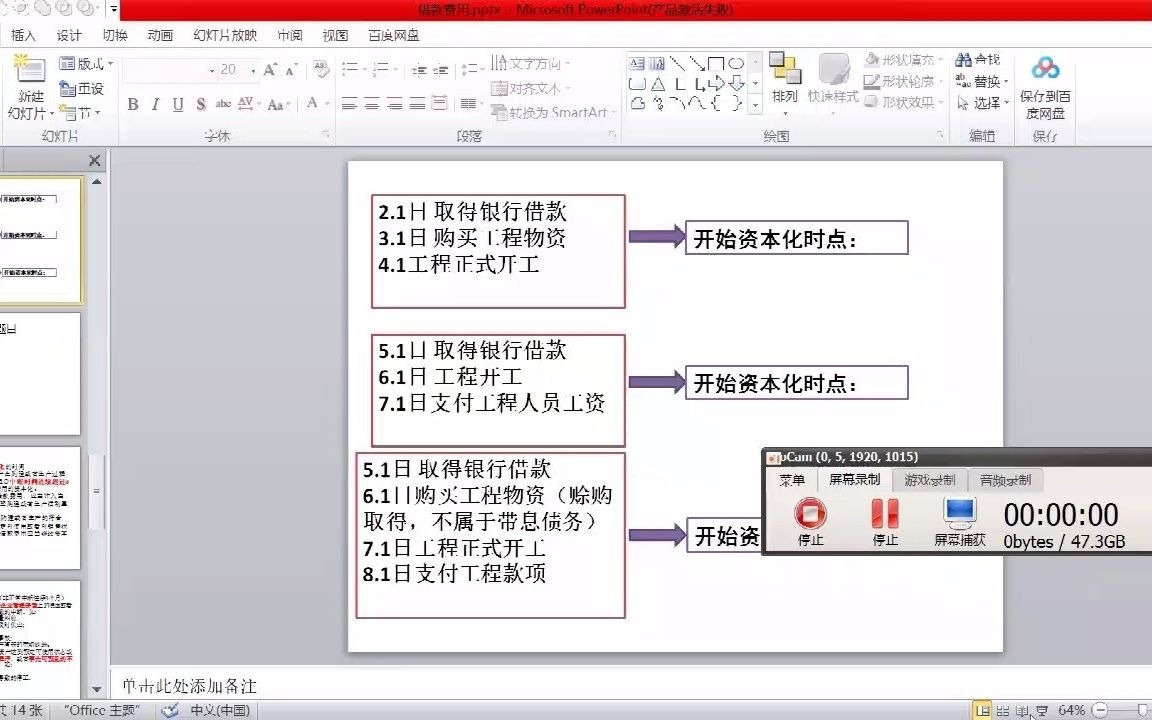Click 新建幻灯片 to add a slide
The image size is (1152, 720).
28,85
